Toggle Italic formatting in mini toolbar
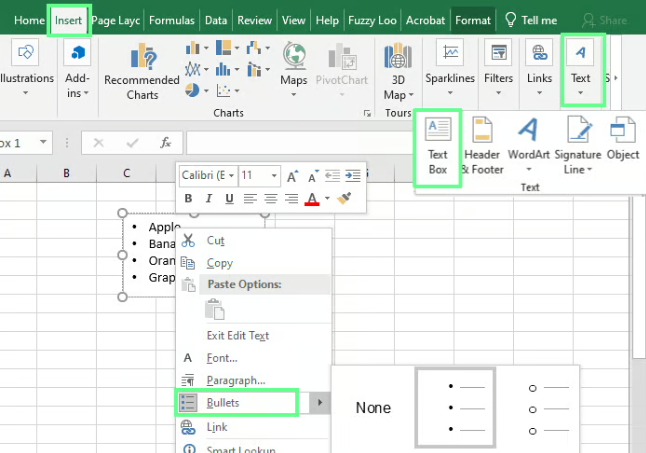The image size is (646, 453). (x=208, y=199)
